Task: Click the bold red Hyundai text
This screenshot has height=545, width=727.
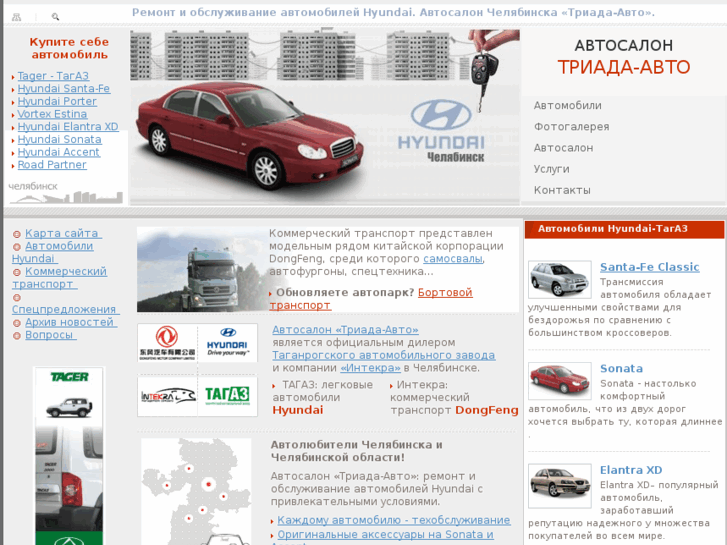Action: (x=298, y=410)
